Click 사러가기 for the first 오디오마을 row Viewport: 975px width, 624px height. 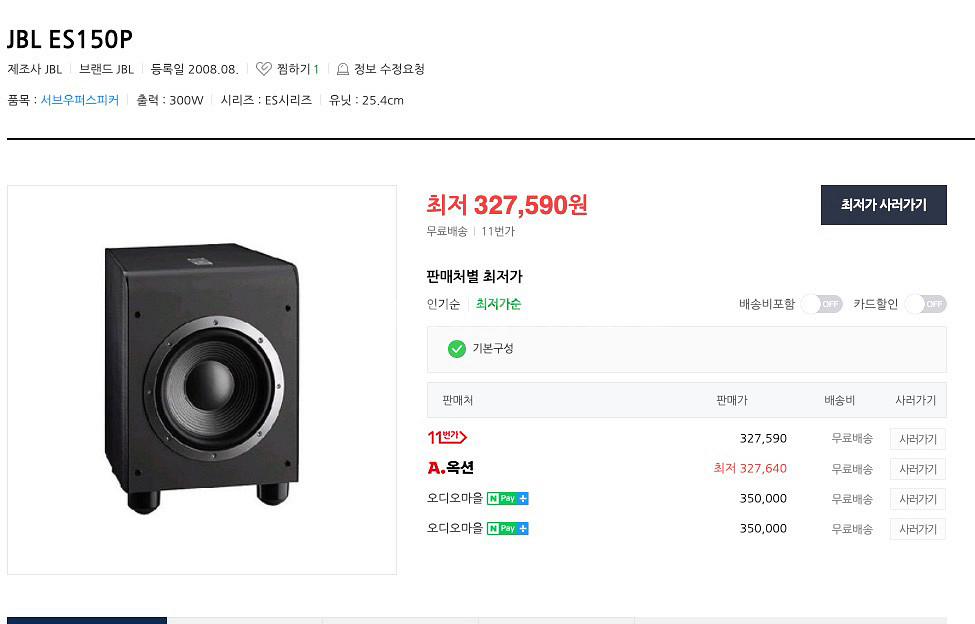pyautogui.click(x=918, y=499)
